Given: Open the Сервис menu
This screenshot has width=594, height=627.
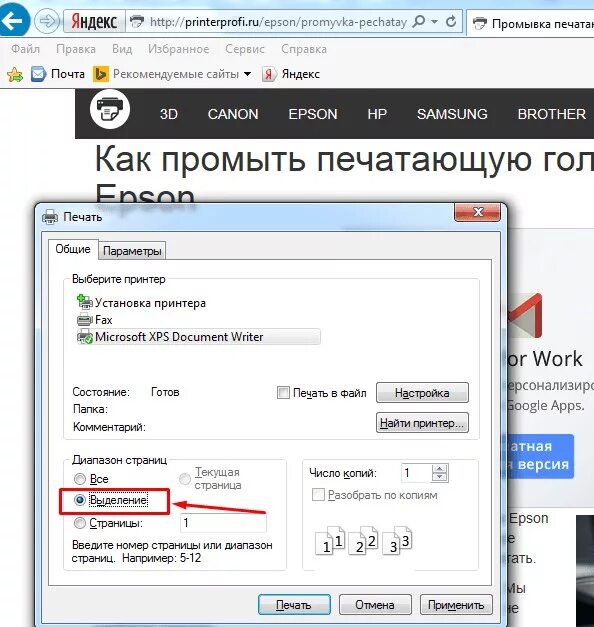Looking at the screenshot, I should pos(245,49).
